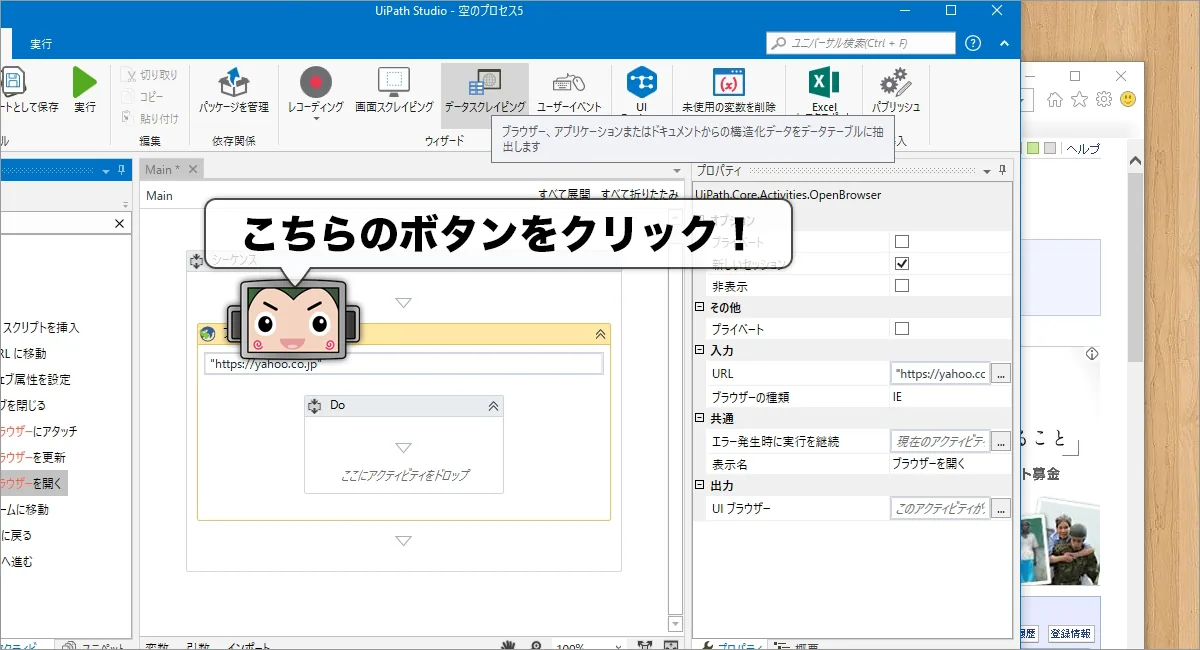Click the Excel export icon in ribbon
1200x650 pixels.
coord(824,82)
